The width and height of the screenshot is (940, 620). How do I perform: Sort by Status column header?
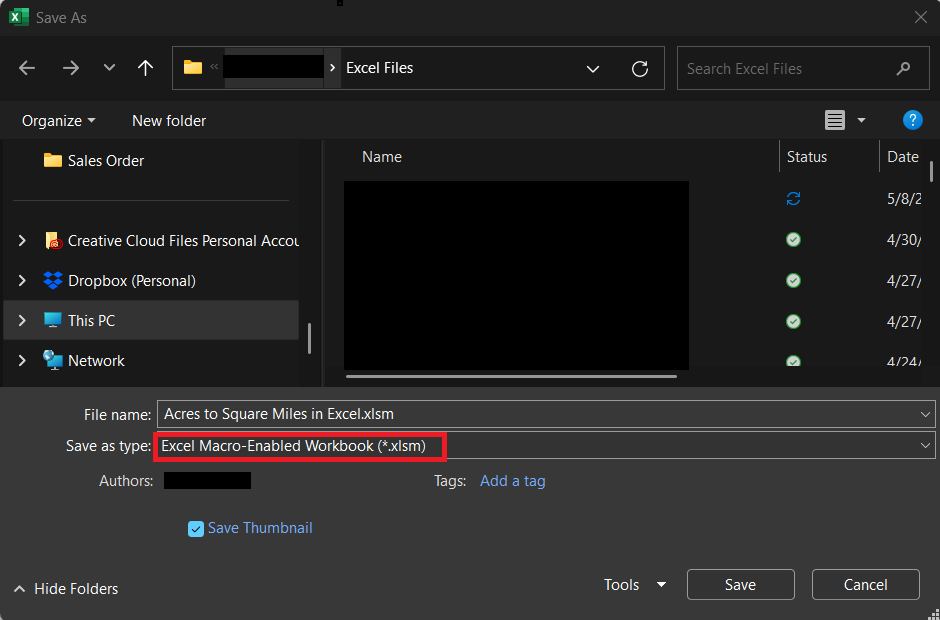pyautogui.click(x=806, y=156)
